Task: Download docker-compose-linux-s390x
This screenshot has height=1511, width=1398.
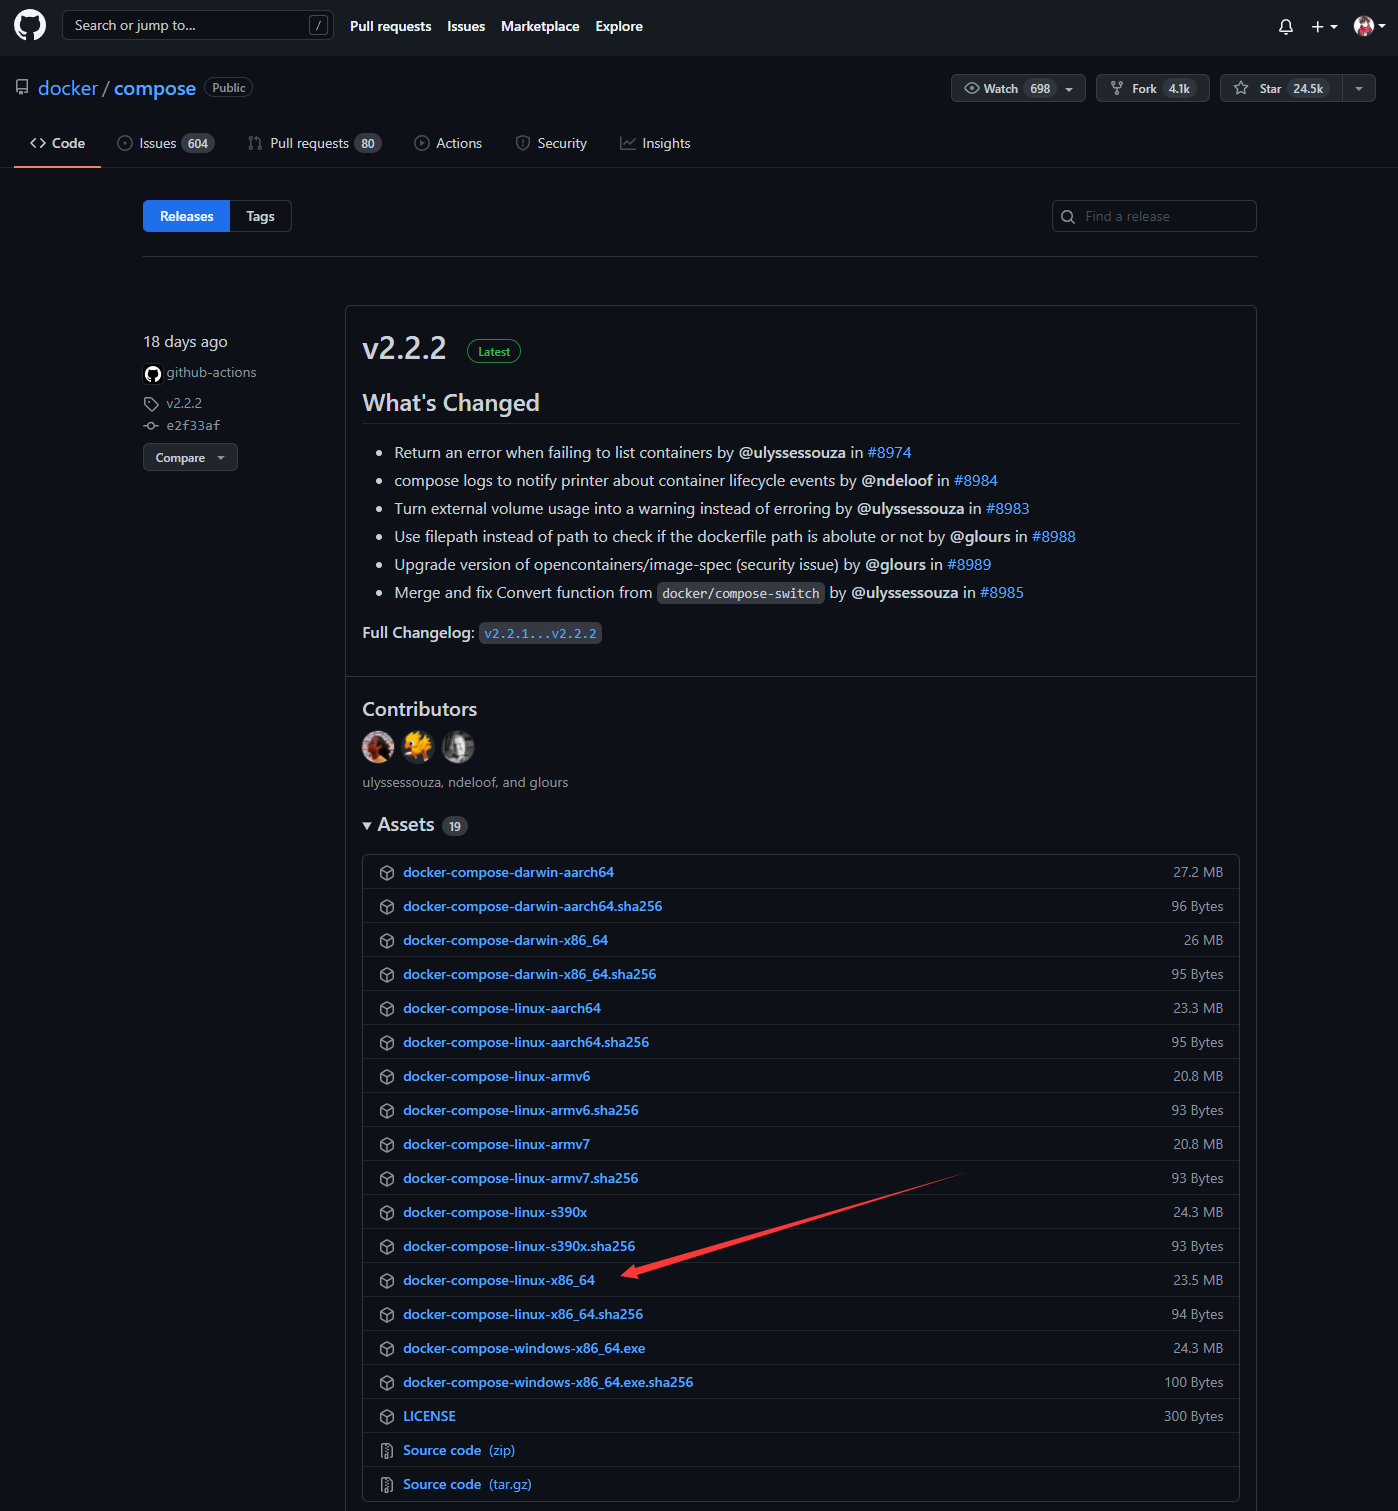Action: click(495, 1212)
